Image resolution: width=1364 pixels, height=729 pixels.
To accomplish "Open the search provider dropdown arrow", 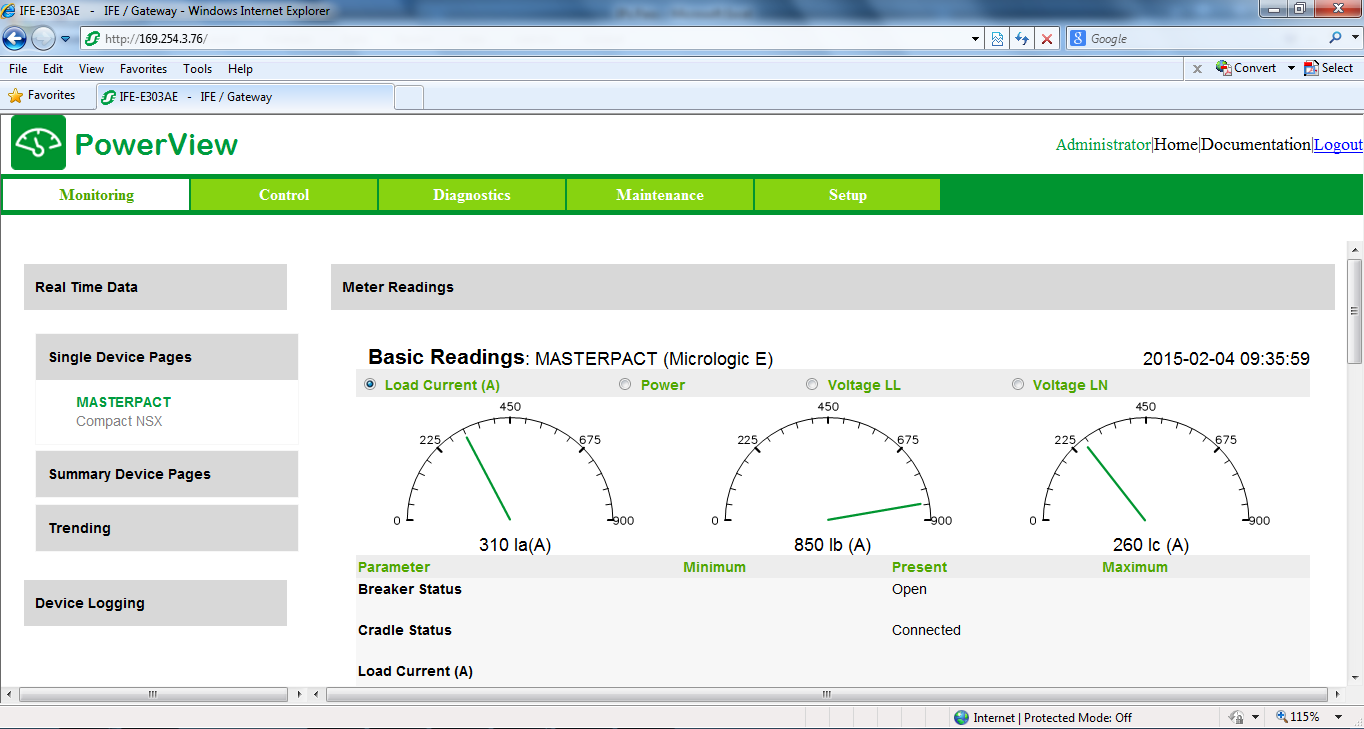I will click(x=1354, y=39).
